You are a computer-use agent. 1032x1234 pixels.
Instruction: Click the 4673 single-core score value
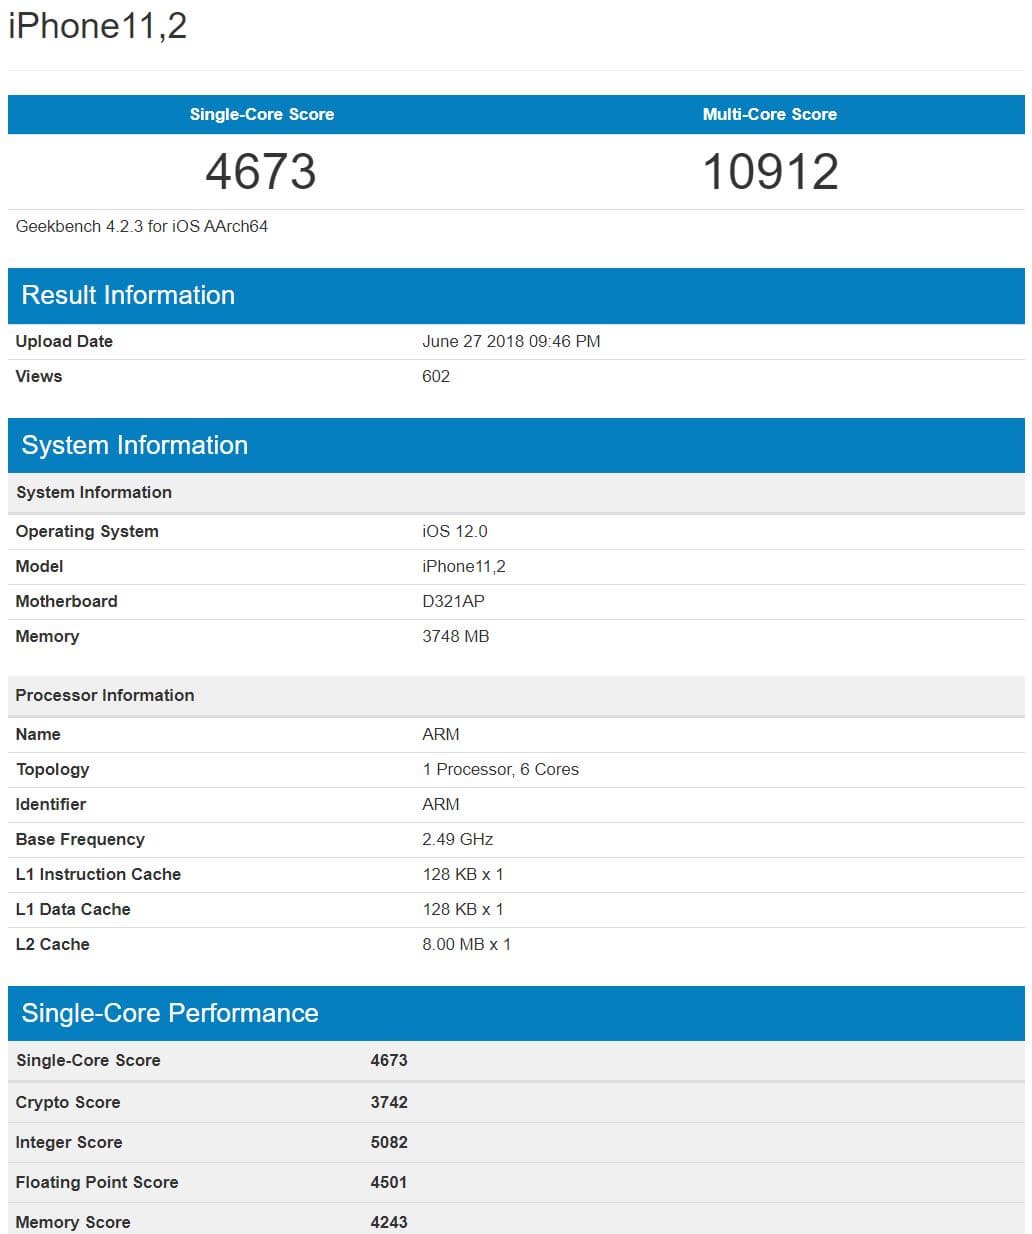pos(259,170)
